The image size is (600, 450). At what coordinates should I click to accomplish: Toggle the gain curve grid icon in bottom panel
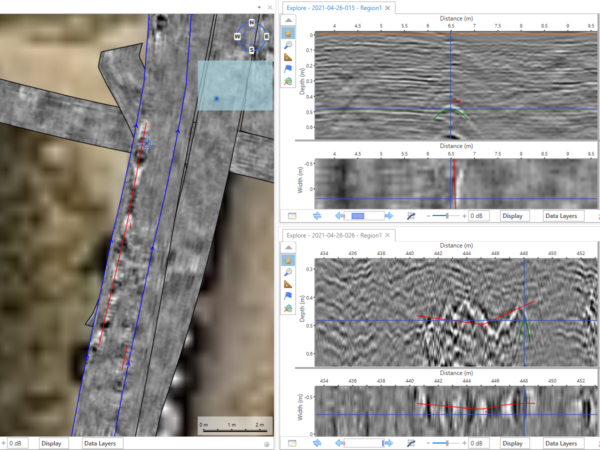click(411, 443)
